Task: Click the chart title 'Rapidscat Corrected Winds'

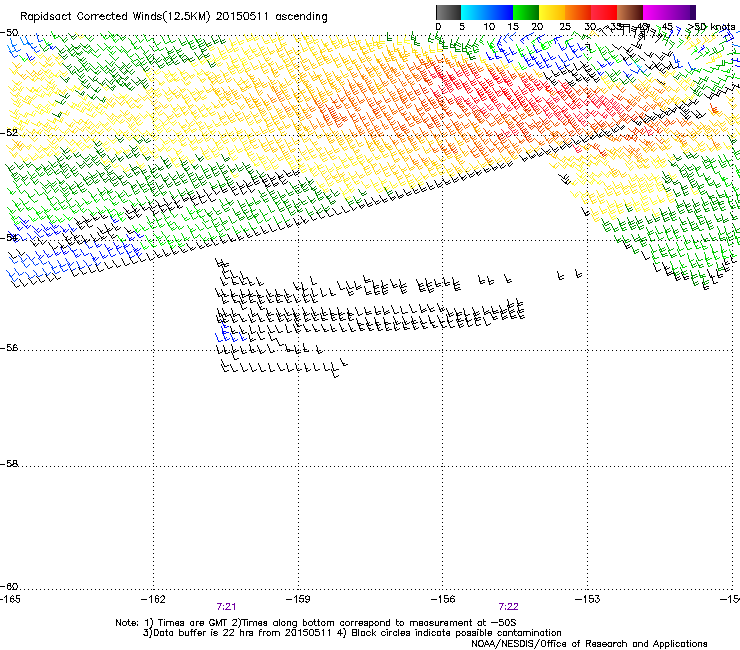Action: [90, 16]
